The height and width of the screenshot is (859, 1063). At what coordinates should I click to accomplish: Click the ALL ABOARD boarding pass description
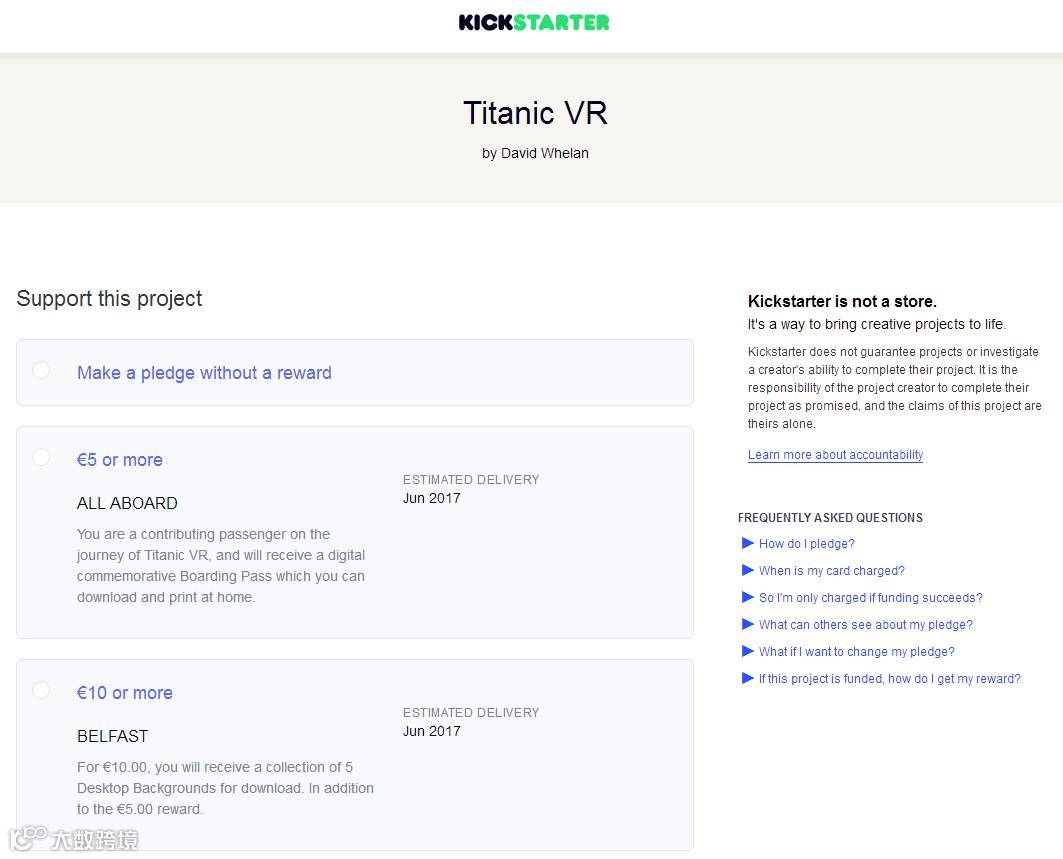click(221, 566)
